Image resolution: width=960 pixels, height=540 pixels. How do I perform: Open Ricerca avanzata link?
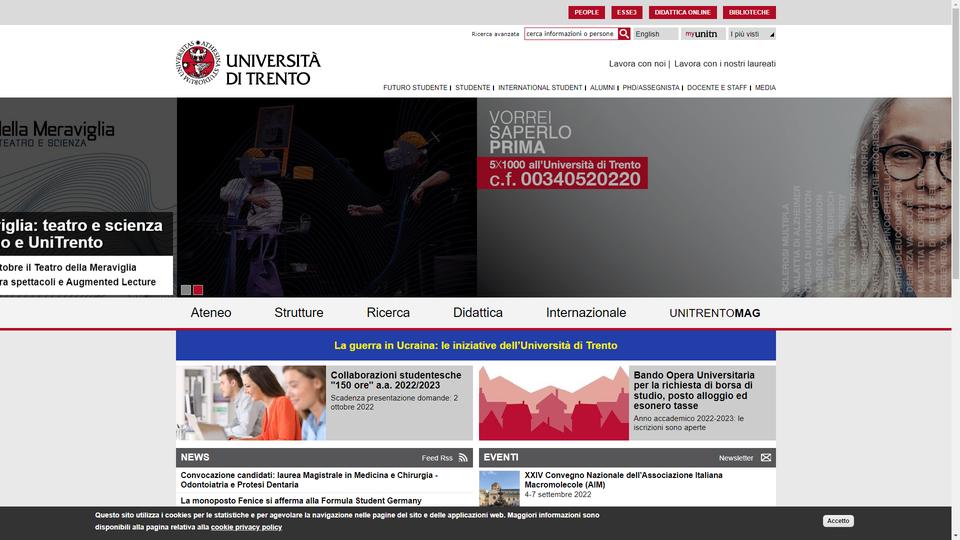(495, 34)
